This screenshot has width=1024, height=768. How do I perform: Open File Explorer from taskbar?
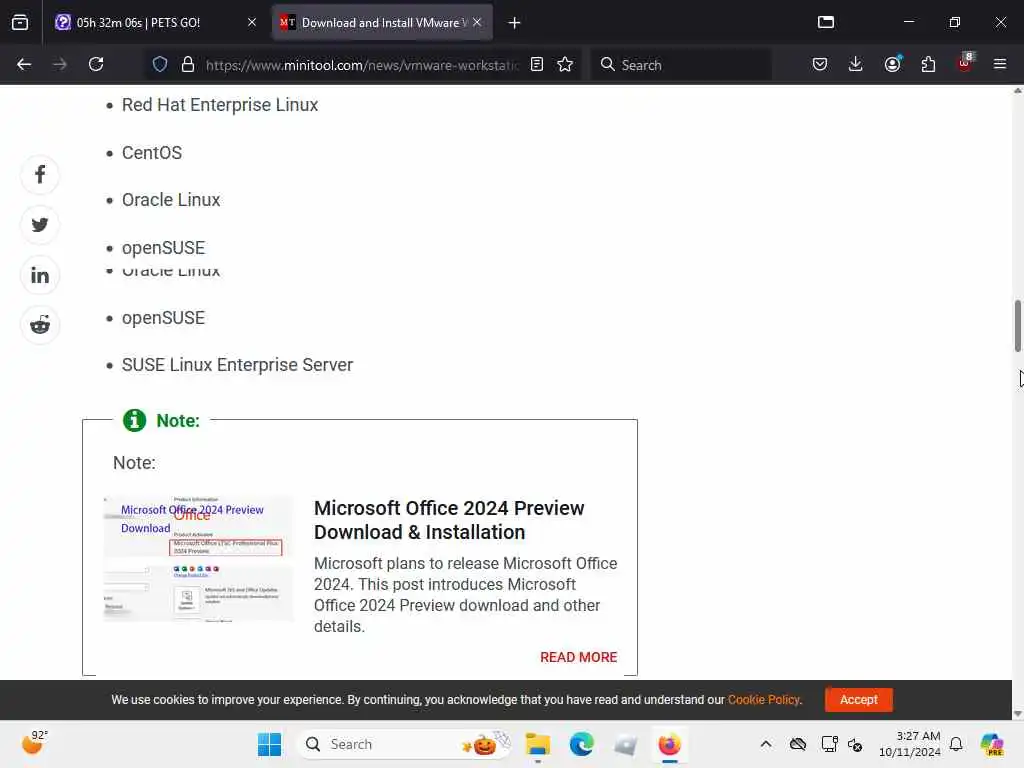[538, 744]
